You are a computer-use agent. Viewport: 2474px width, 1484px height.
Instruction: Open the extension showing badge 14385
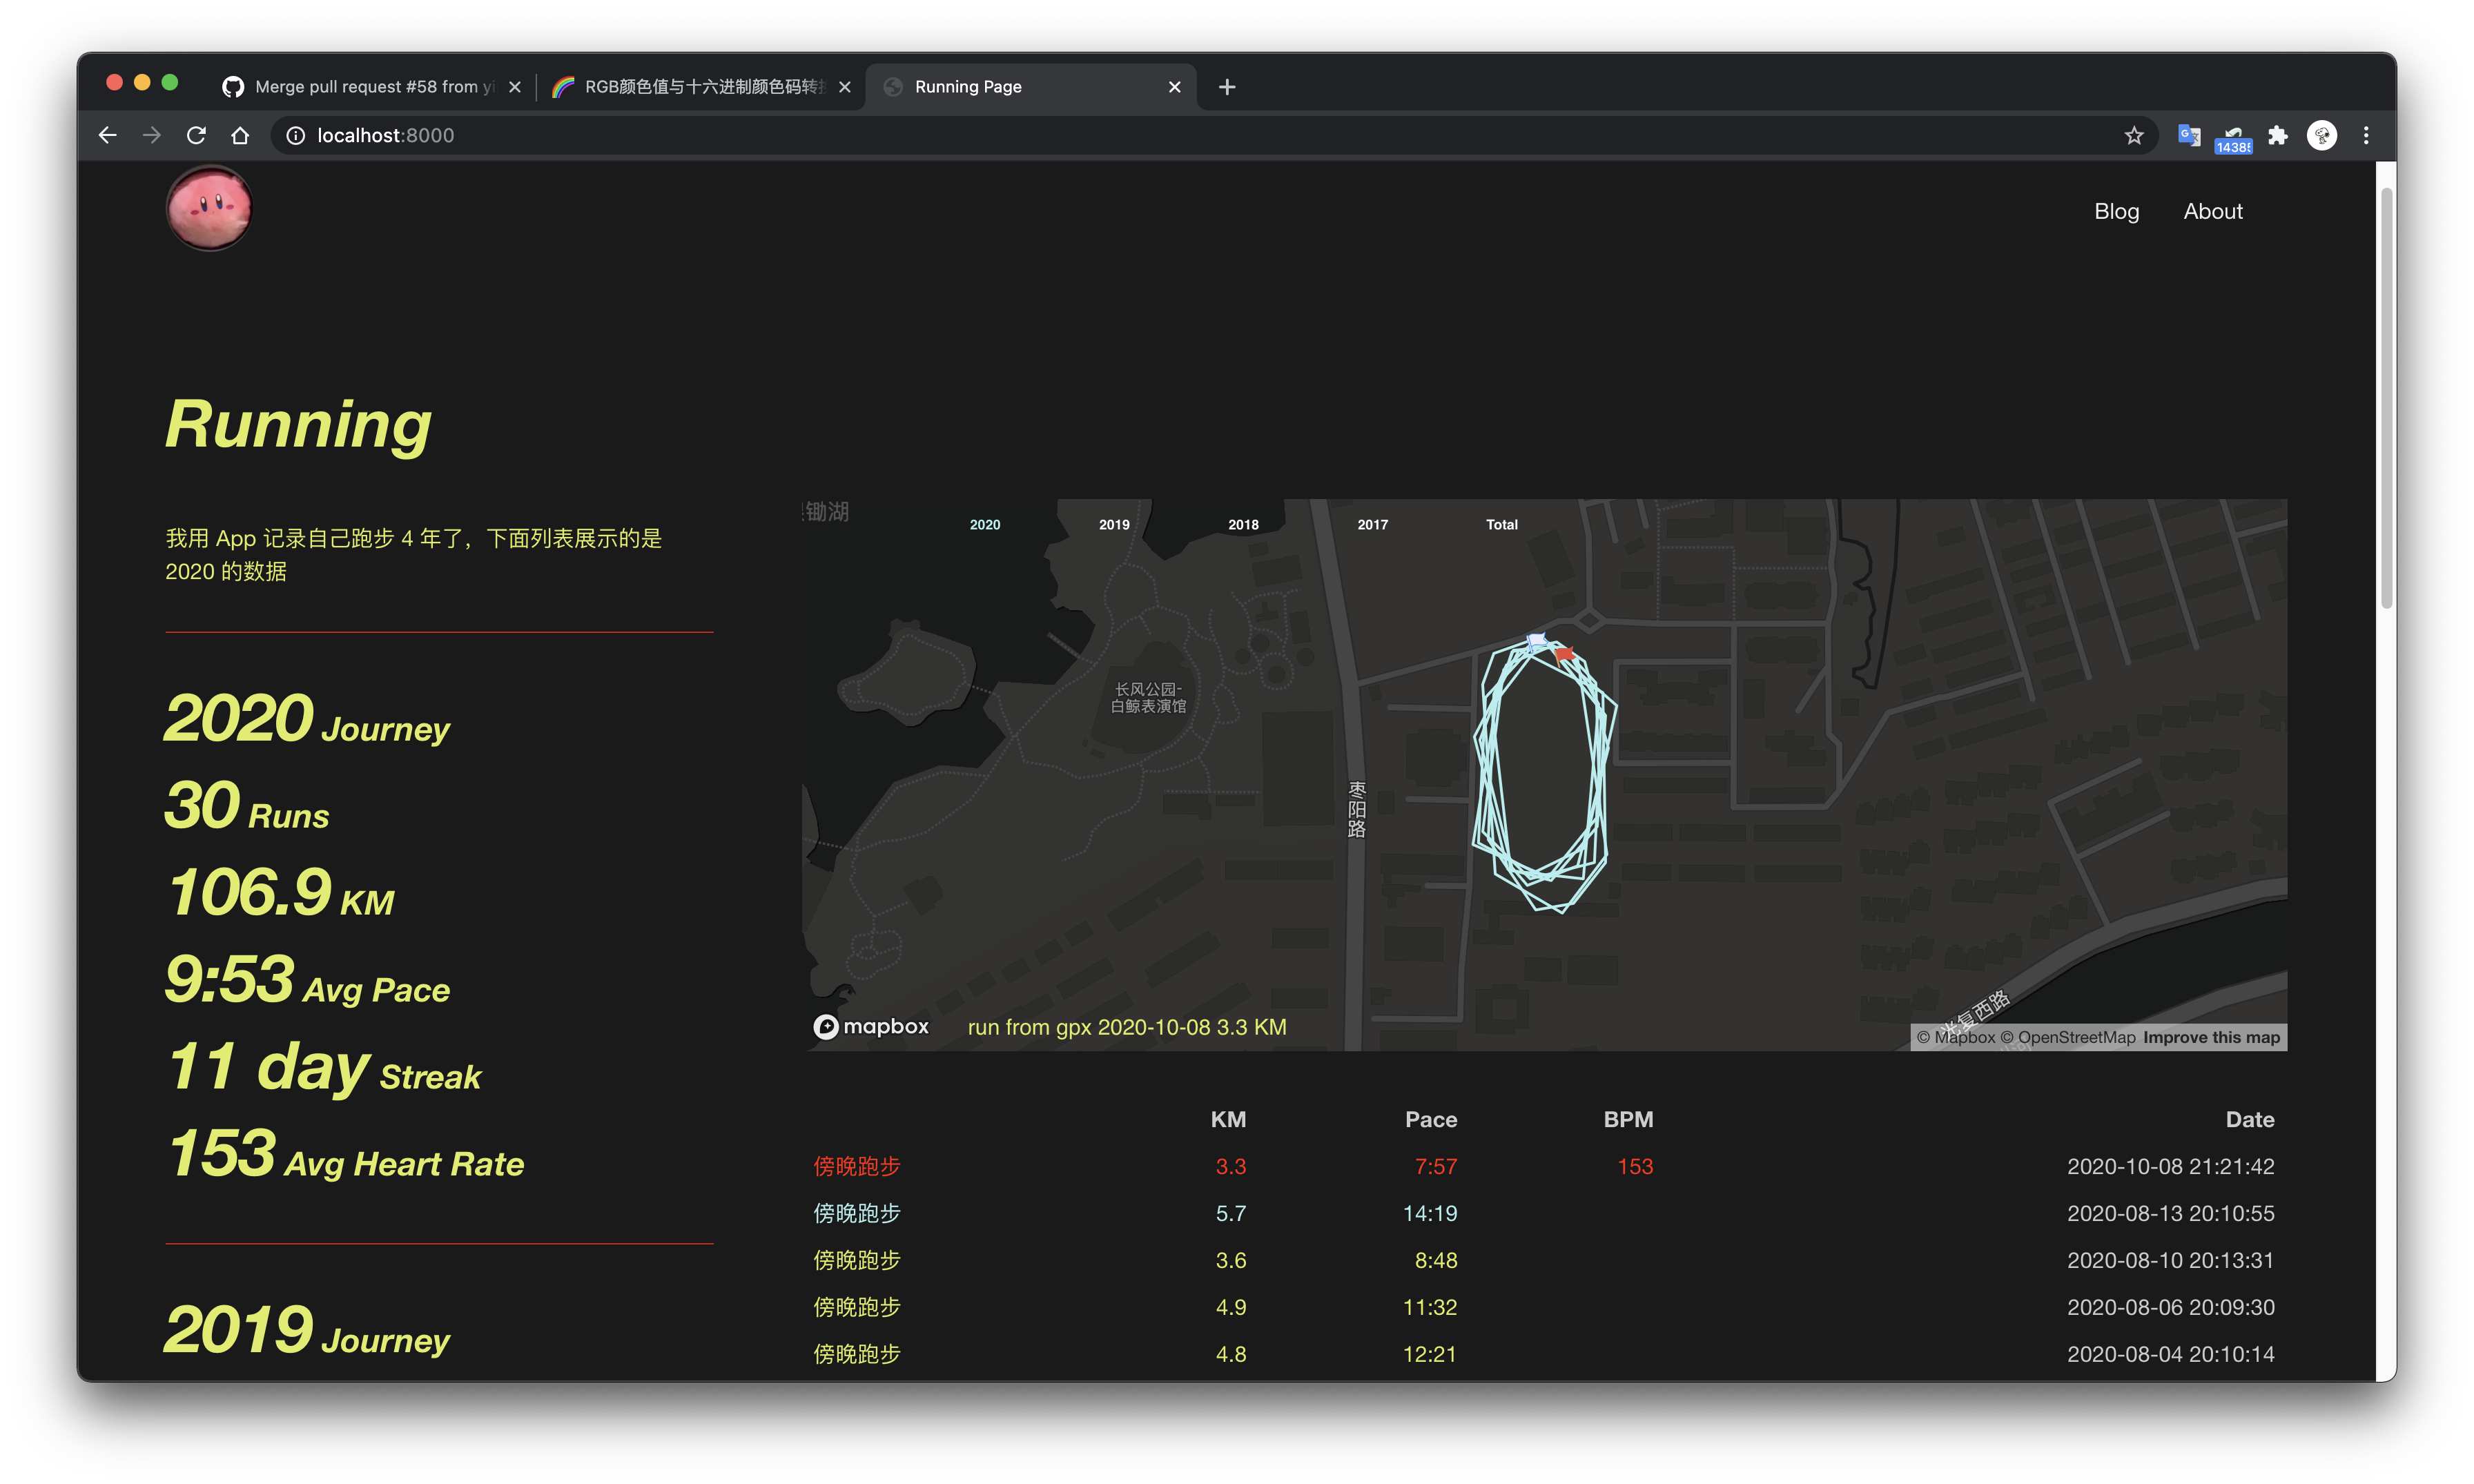(x=2233, y=135)
